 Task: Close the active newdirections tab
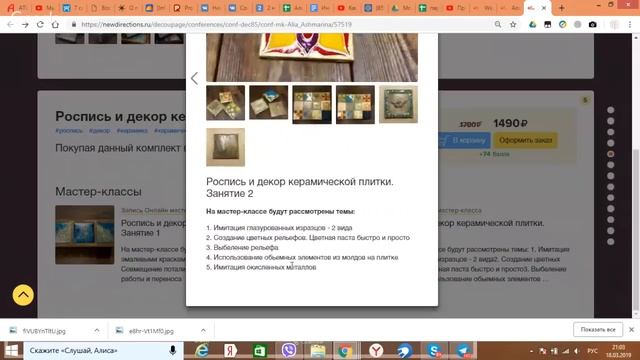[544, 8]
